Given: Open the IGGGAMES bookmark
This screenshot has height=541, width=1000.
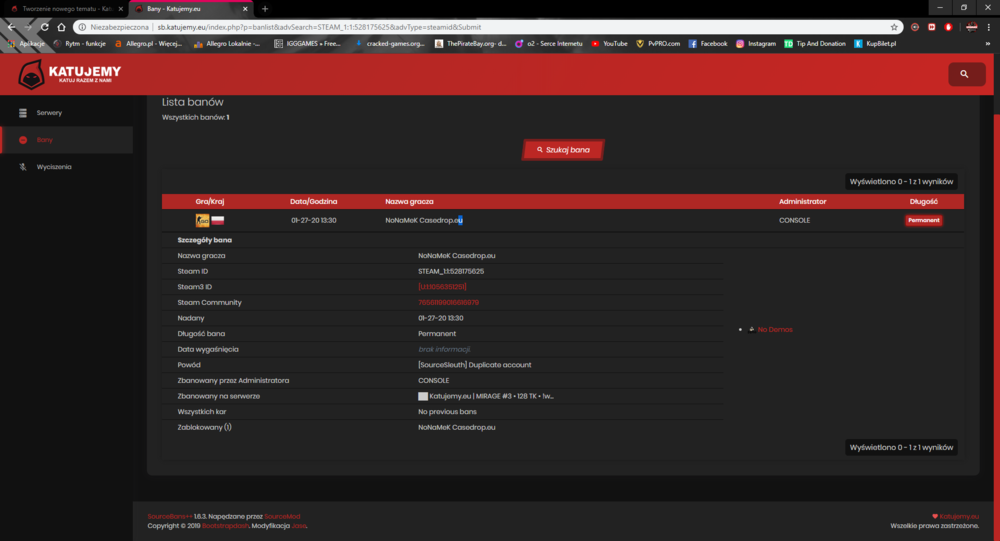Looking at the screenshot, I should click(x=307, y=44).
